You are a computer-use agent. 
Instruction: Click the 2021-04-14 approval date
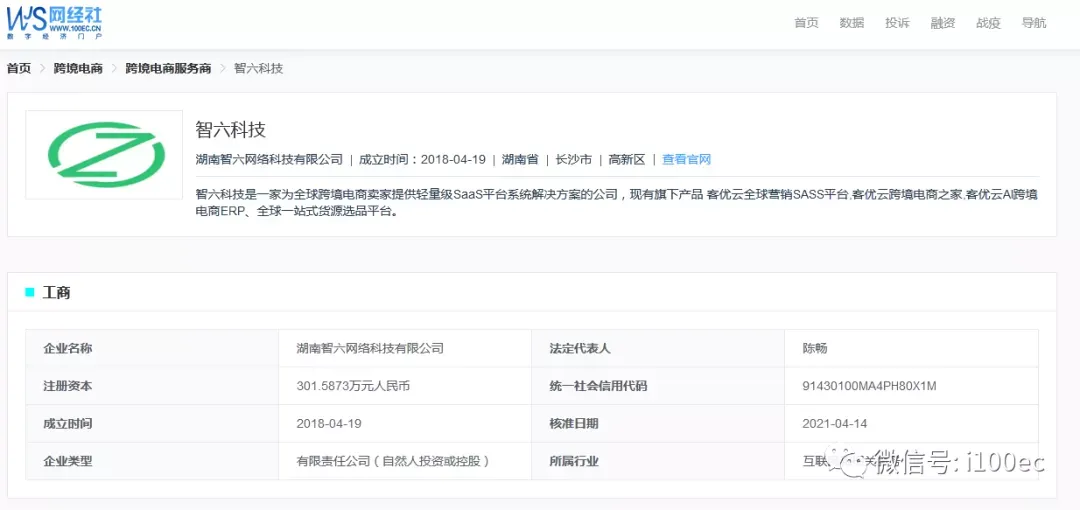coord(835,424)
